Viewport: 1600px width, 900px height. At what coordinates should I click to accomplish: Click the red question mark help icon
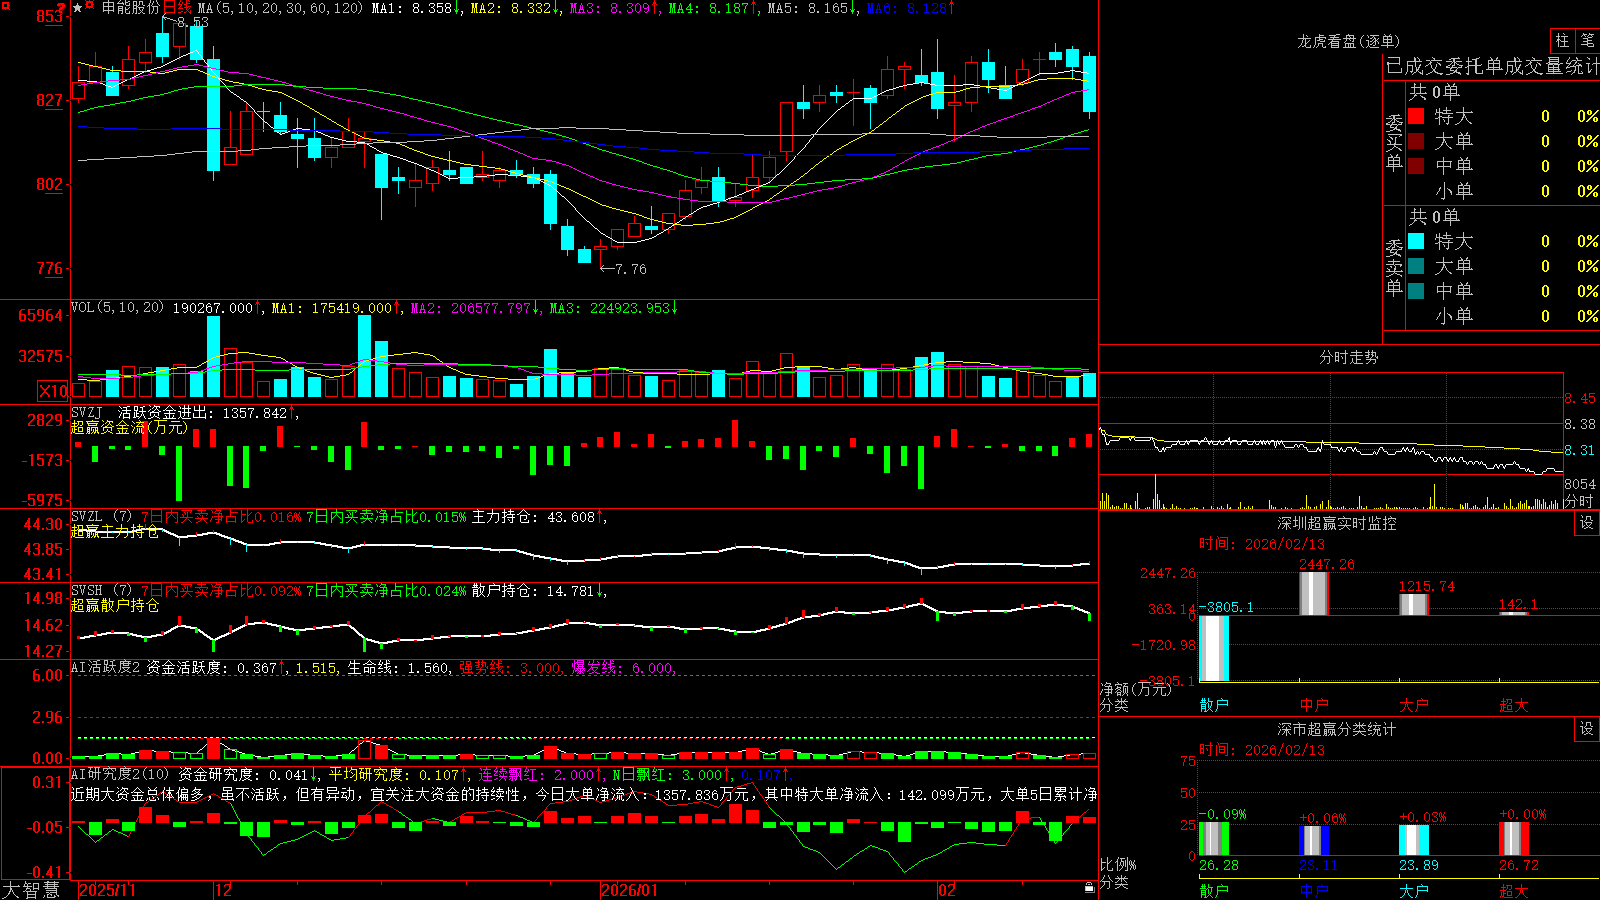pyautogui.click(x=61, y=8)
